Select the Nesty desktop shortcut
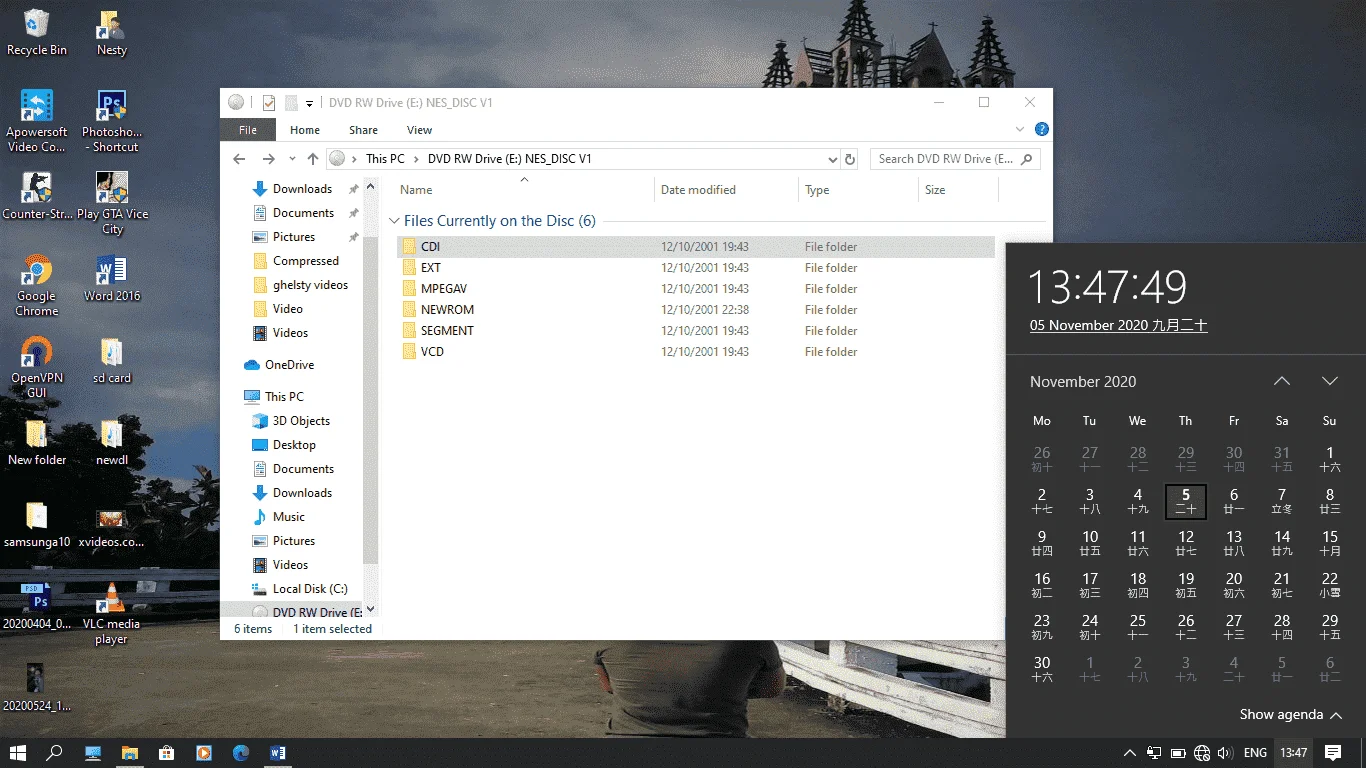 click(112, 32)
